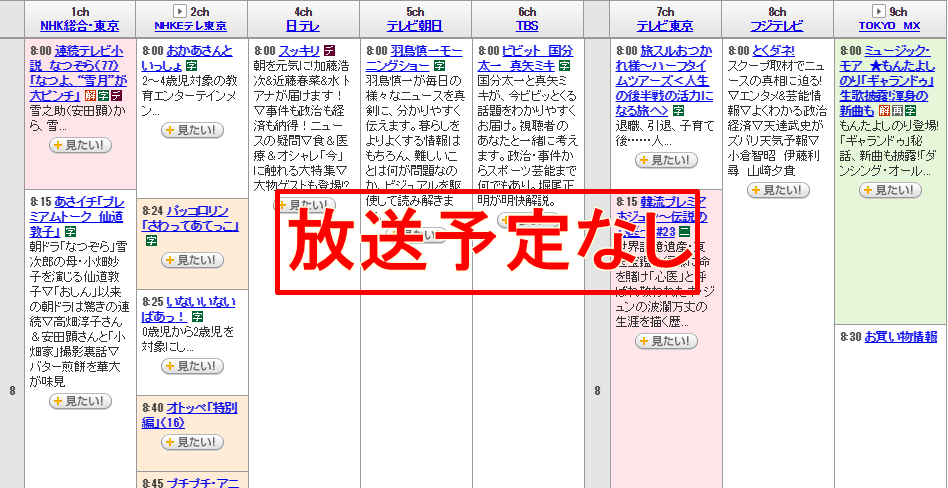Open the TBS channel link
The image size is (948, 488).
point(527,26)
